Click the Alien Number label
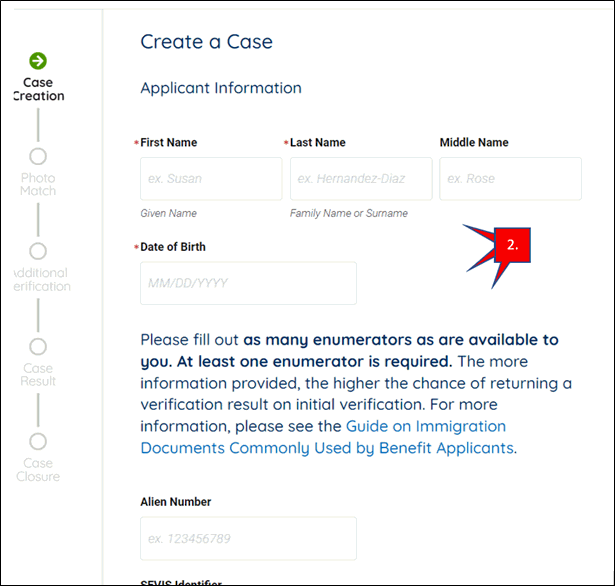The image size is (615, 586). 176,502
